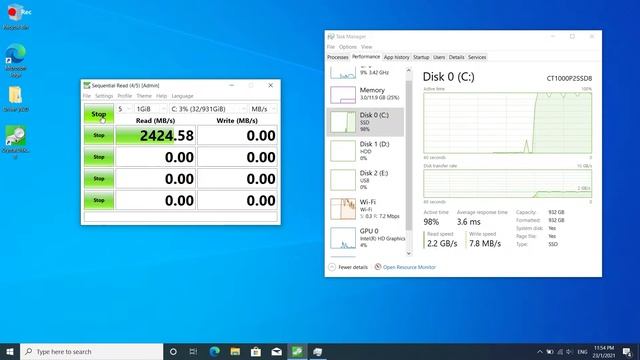Open CrystalDiskMark Theme menu

click(144, 96)
